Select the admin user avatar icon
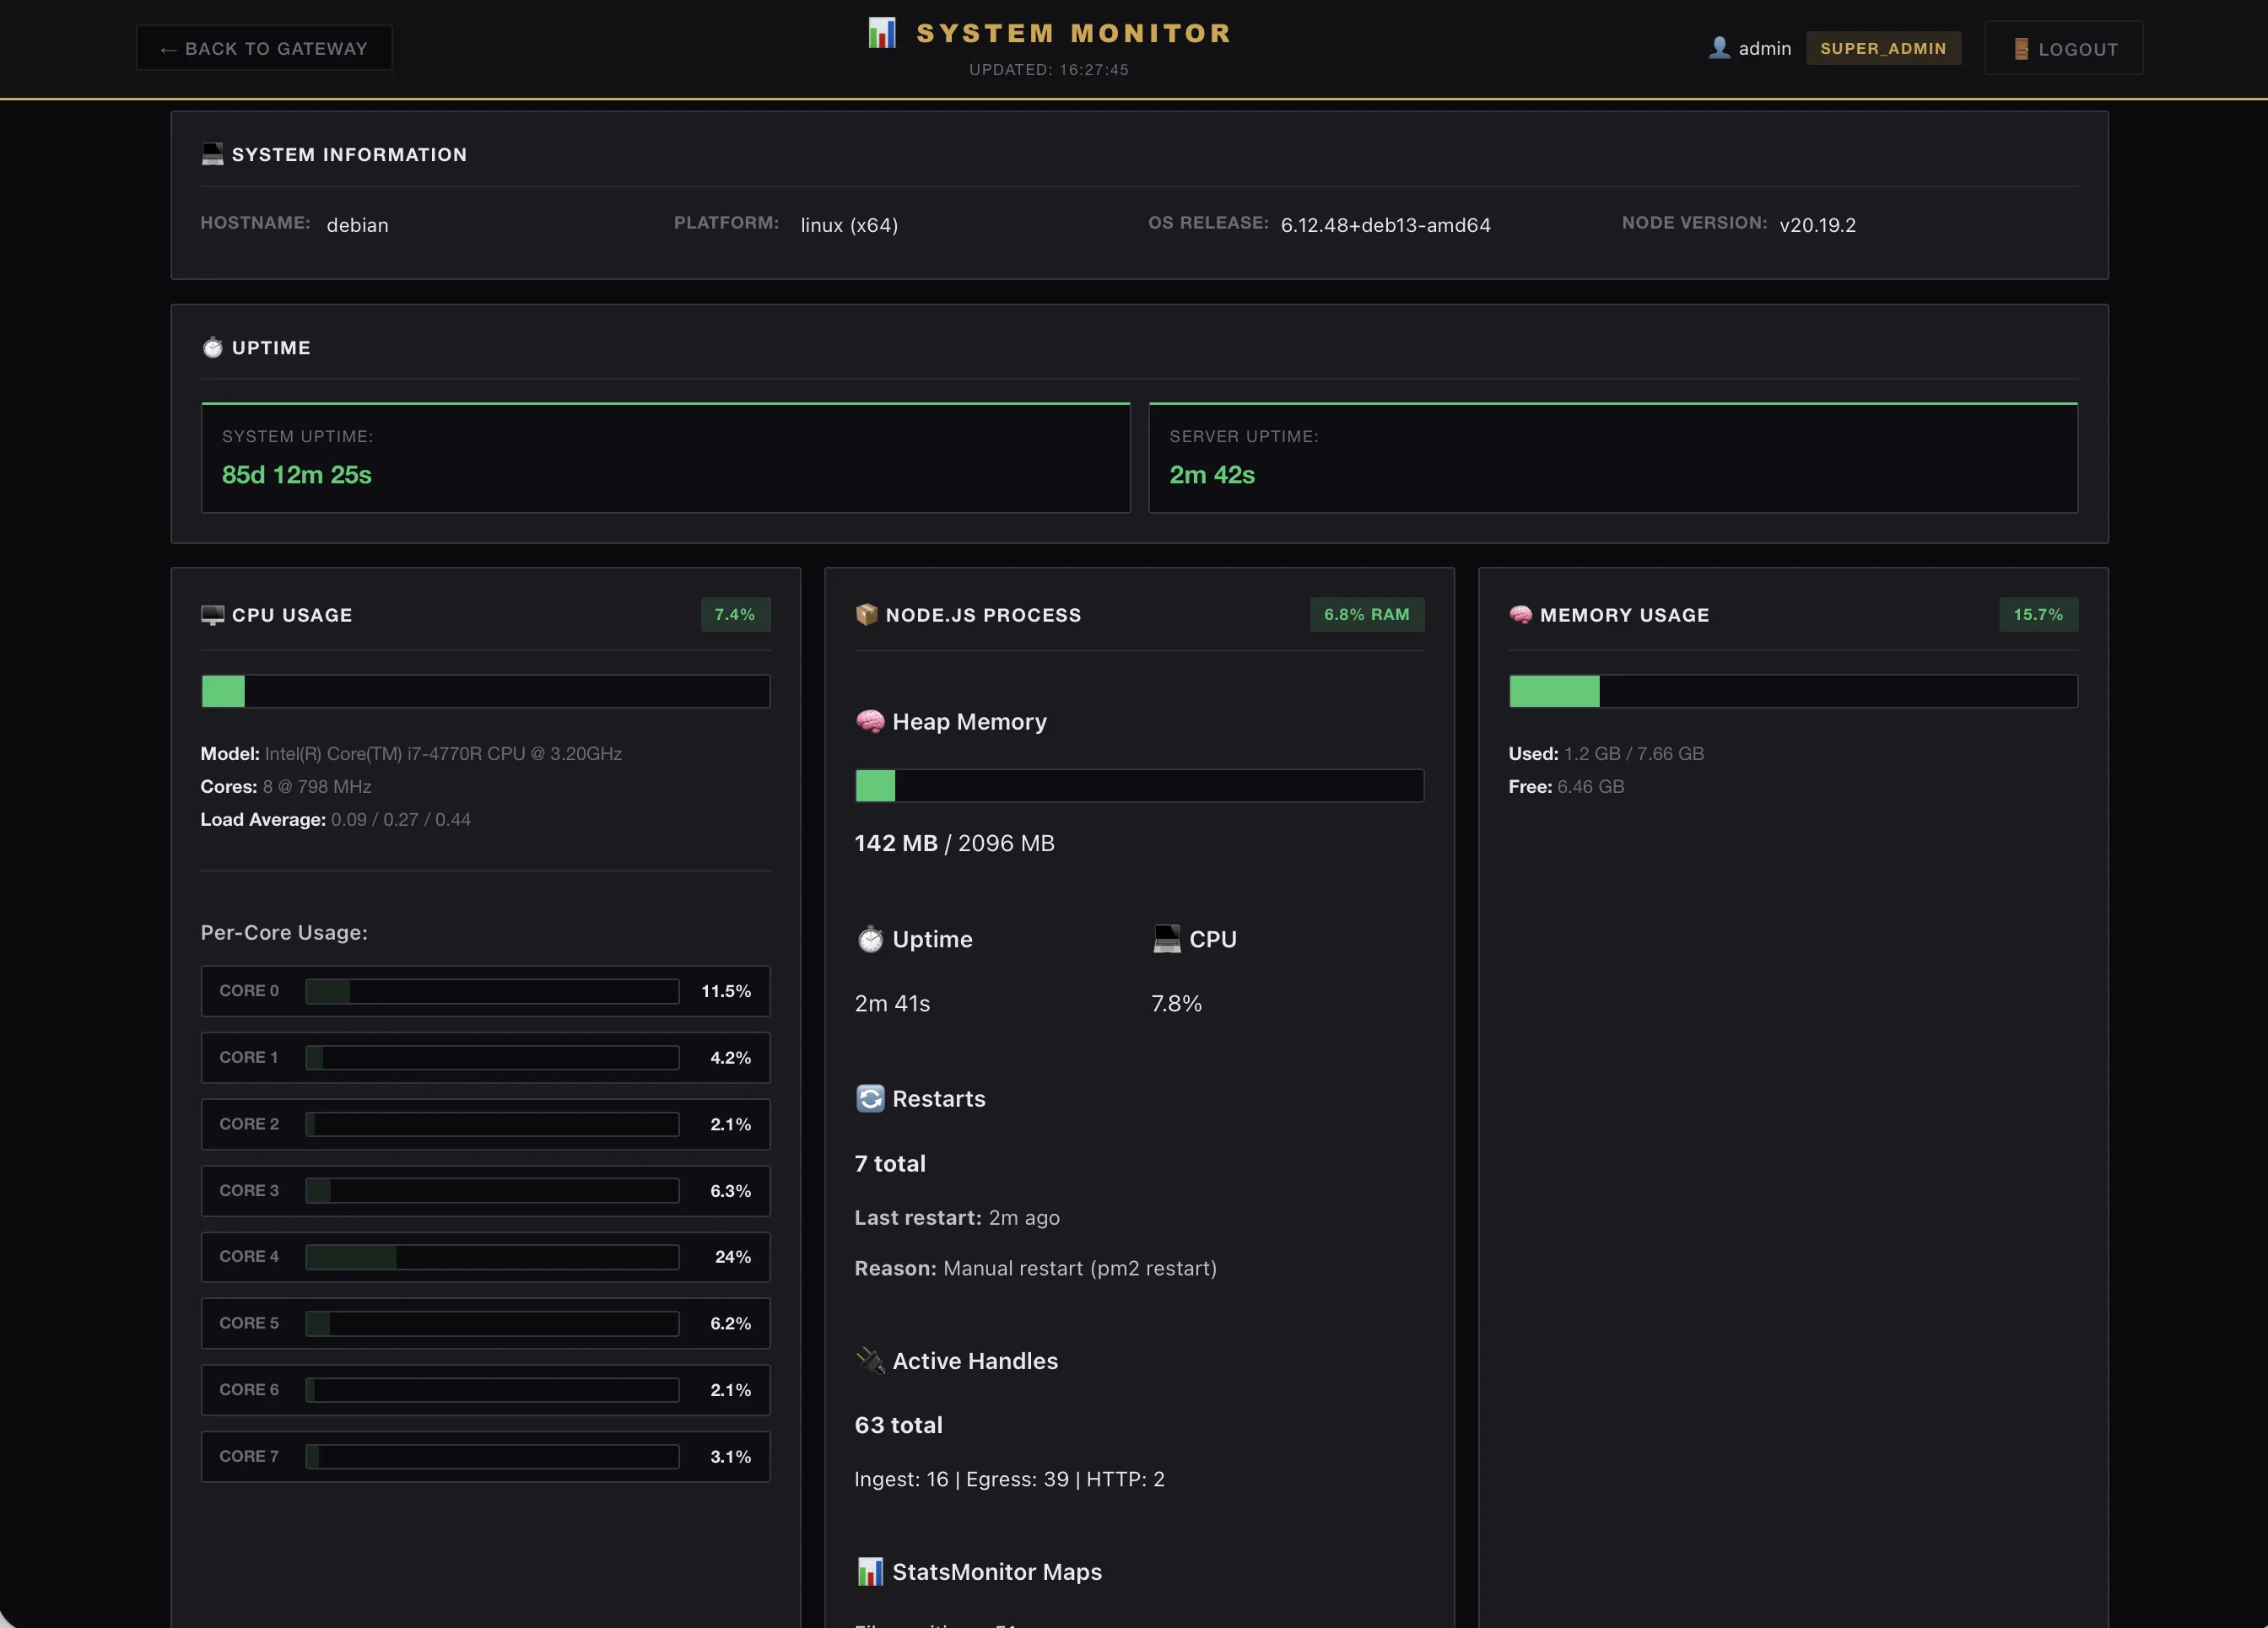 1719,47
